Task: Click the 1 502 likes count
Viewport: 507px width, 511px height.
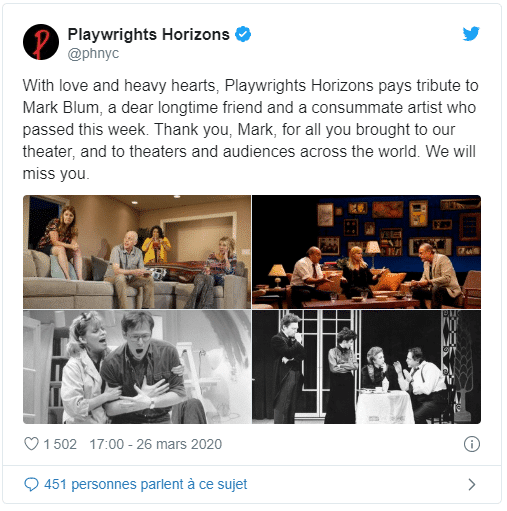Action: pyautogui.click(x=60, y=444)
